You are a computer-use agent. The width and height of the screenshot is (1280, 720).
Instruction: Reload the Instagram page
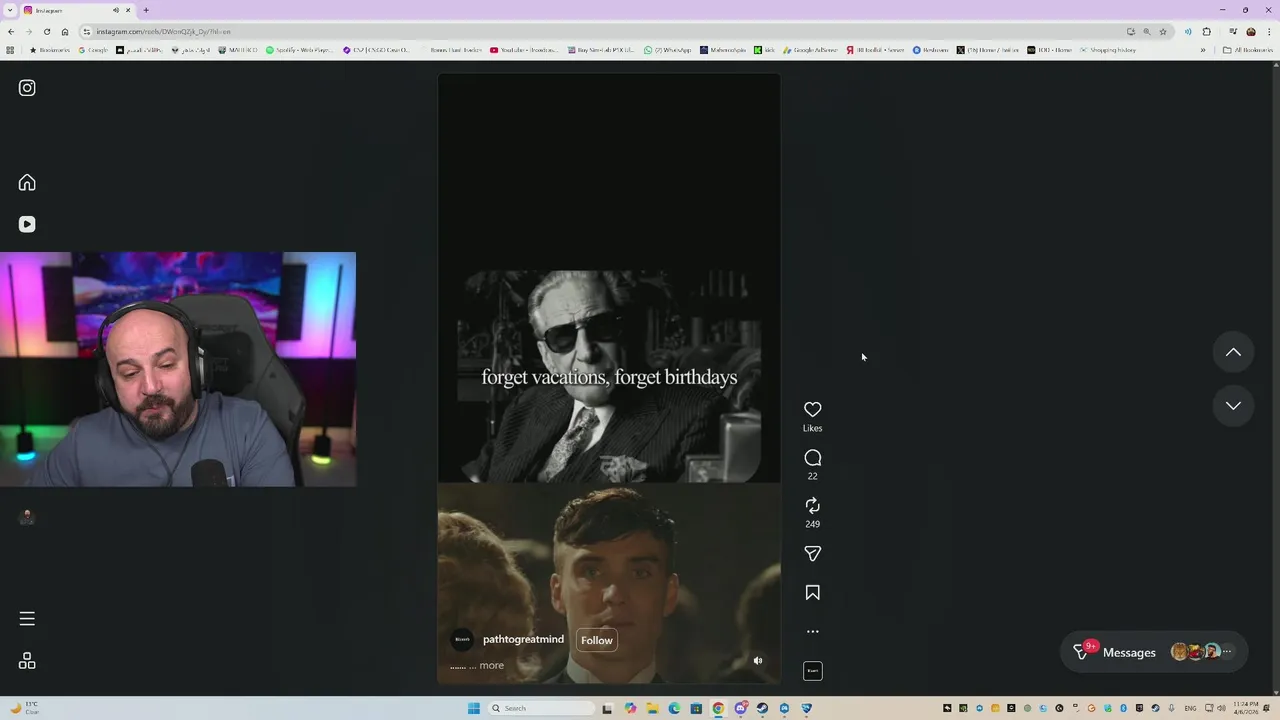(x=47, y=31)
